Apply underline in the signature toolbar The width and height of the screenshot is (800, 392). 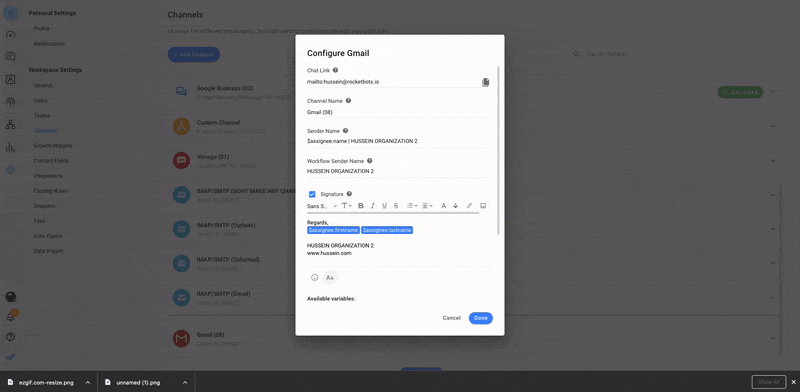click(x=384, y=206)
